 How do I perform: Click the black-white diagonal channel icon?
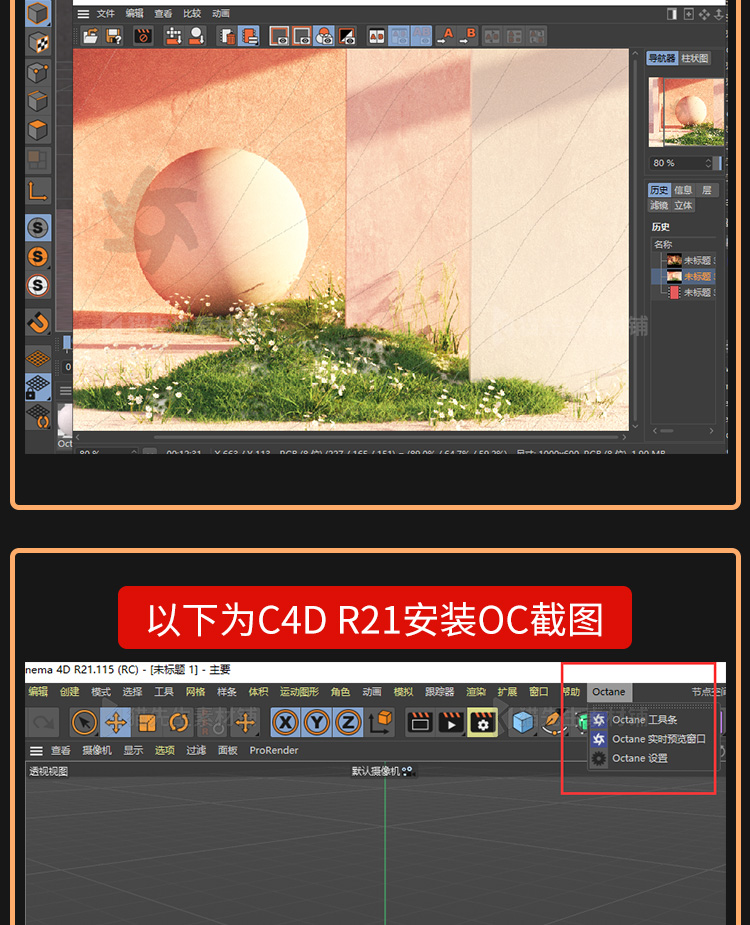coord(347,37)
